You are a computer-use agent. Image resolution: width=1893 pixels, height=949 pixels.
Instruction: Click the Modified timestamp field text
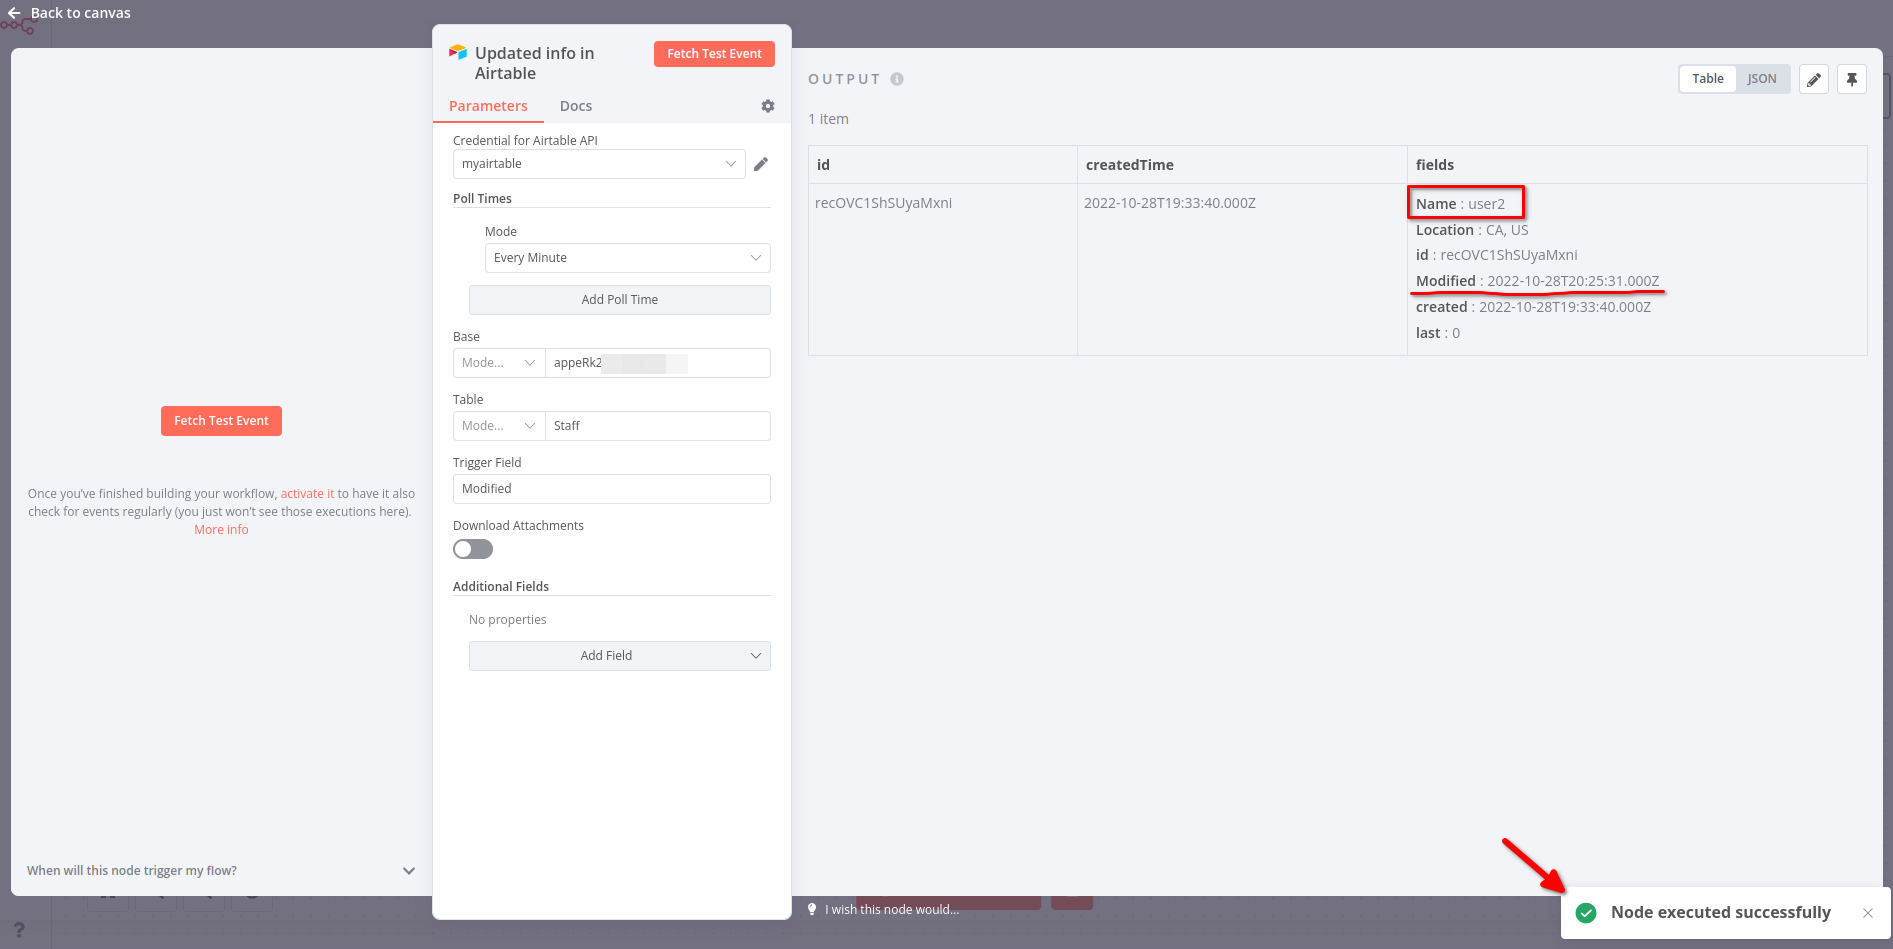tap(1538, 281)
